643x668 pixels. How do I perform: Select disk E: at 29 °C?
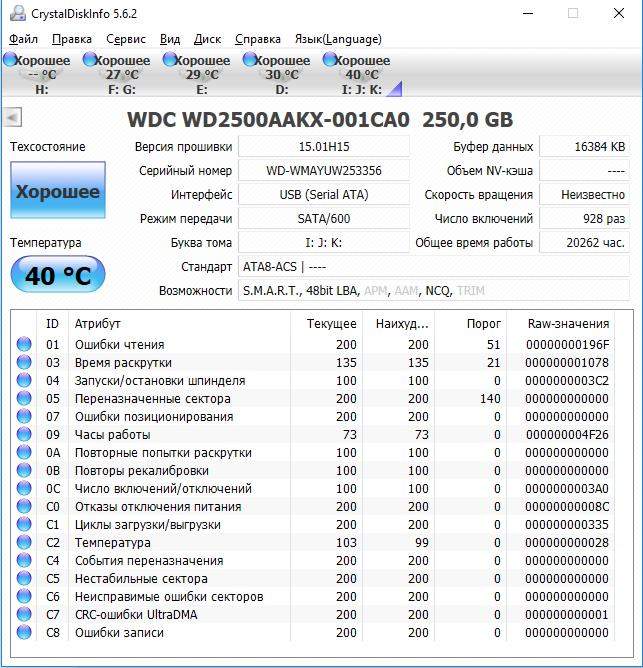198,74
